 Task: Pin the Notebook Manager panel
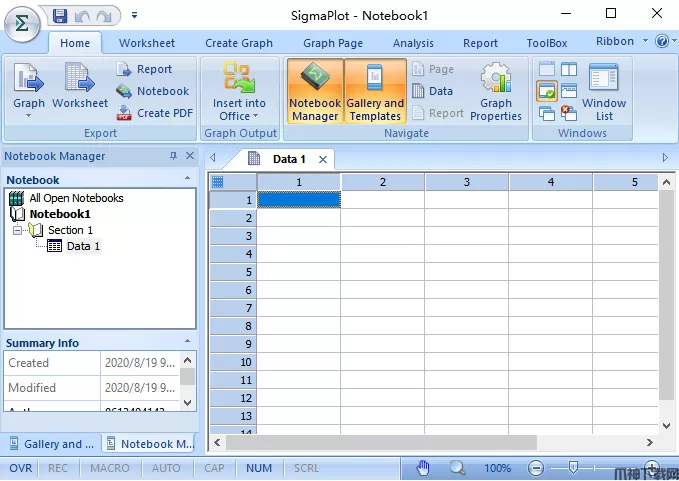tap(173, 156)
